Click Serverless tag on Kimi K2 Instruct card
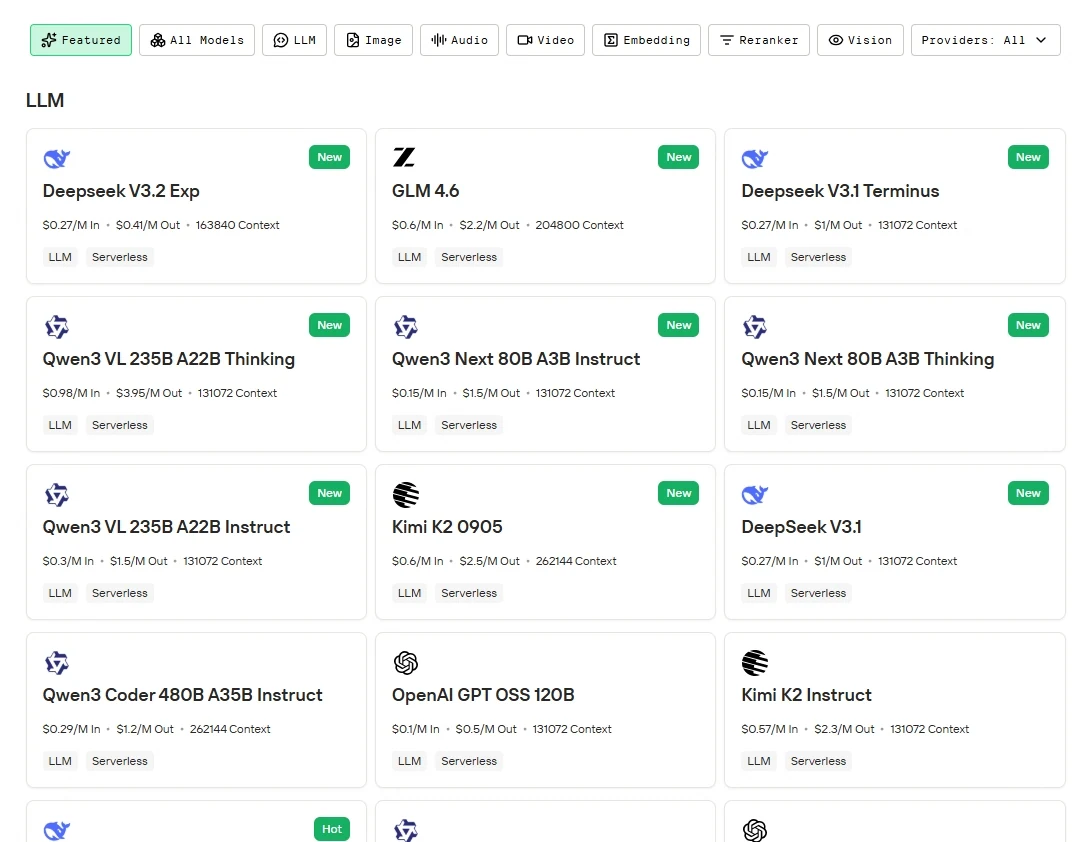Viewport: 1089px width, 842px height. [818, 761]
